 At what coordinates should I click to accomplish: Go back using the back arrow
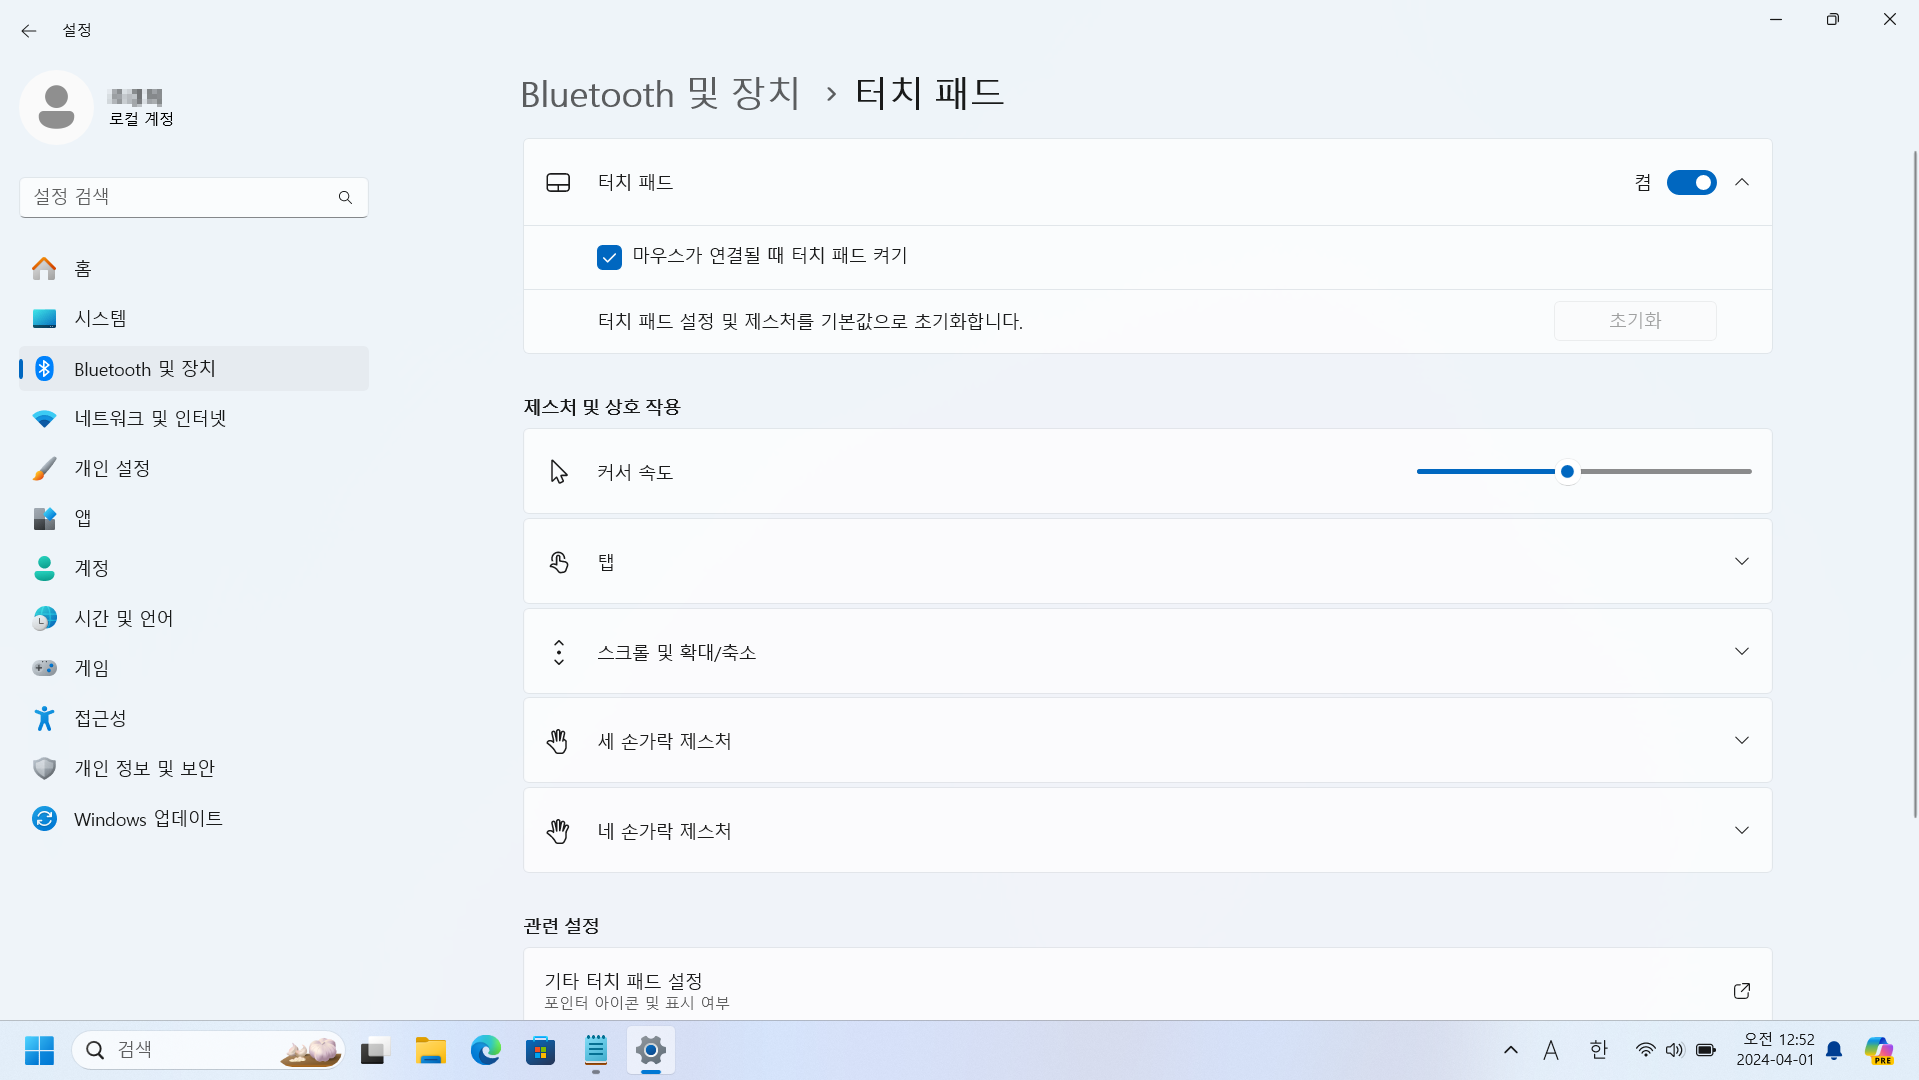coord(28,31)
